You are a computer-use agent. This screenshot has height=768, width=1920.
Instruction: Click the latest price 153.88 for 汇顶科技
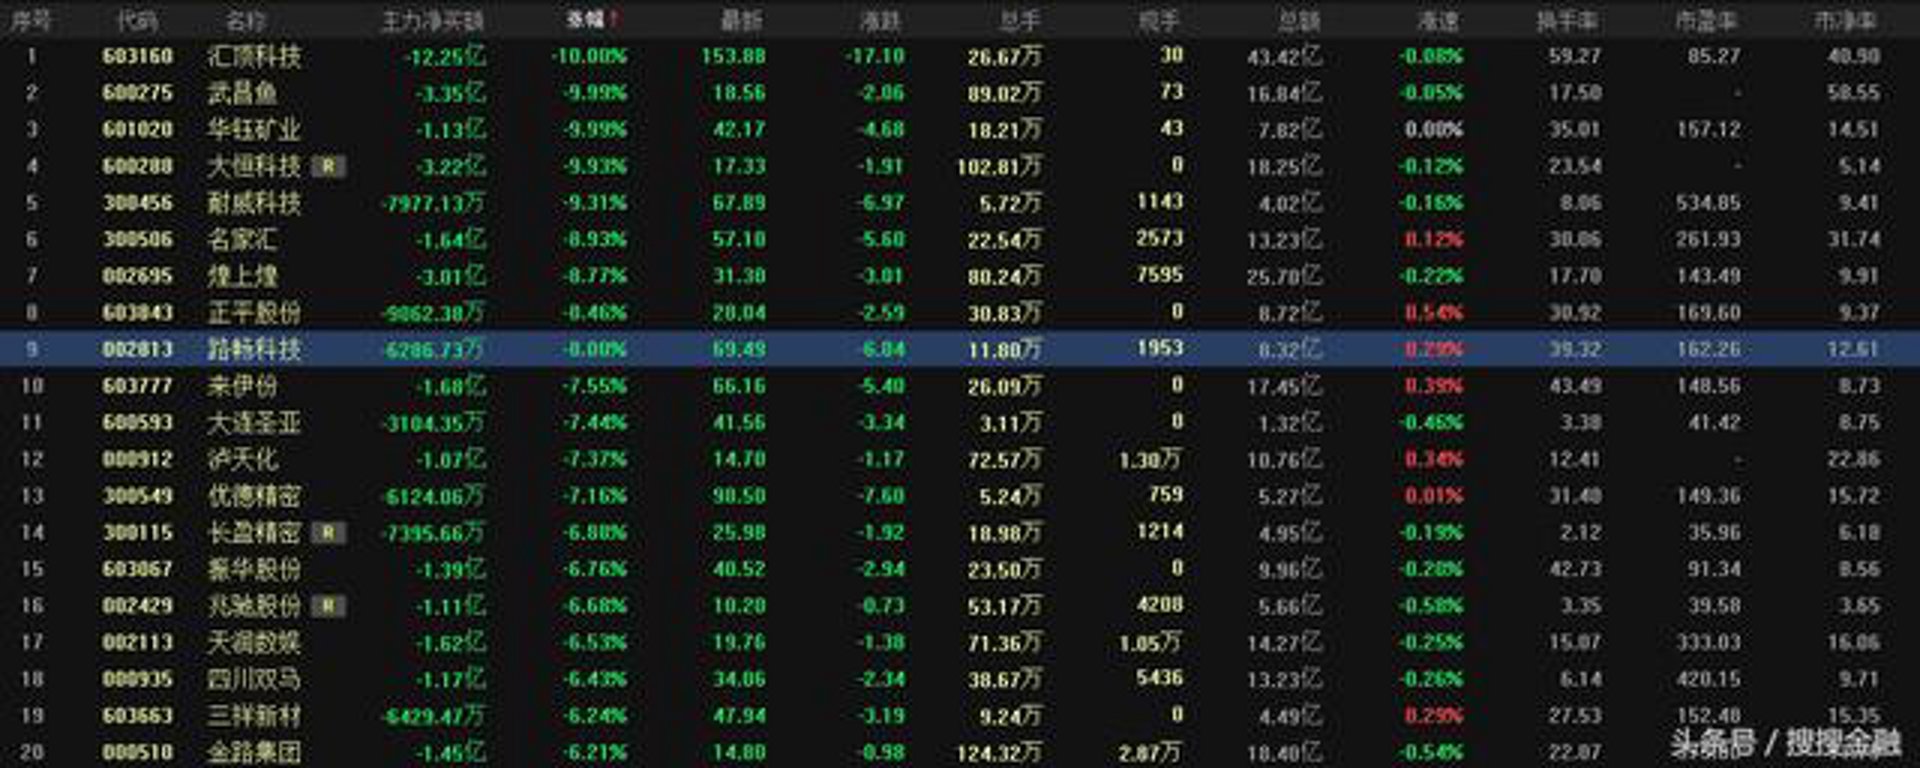[x=733, y=56]
